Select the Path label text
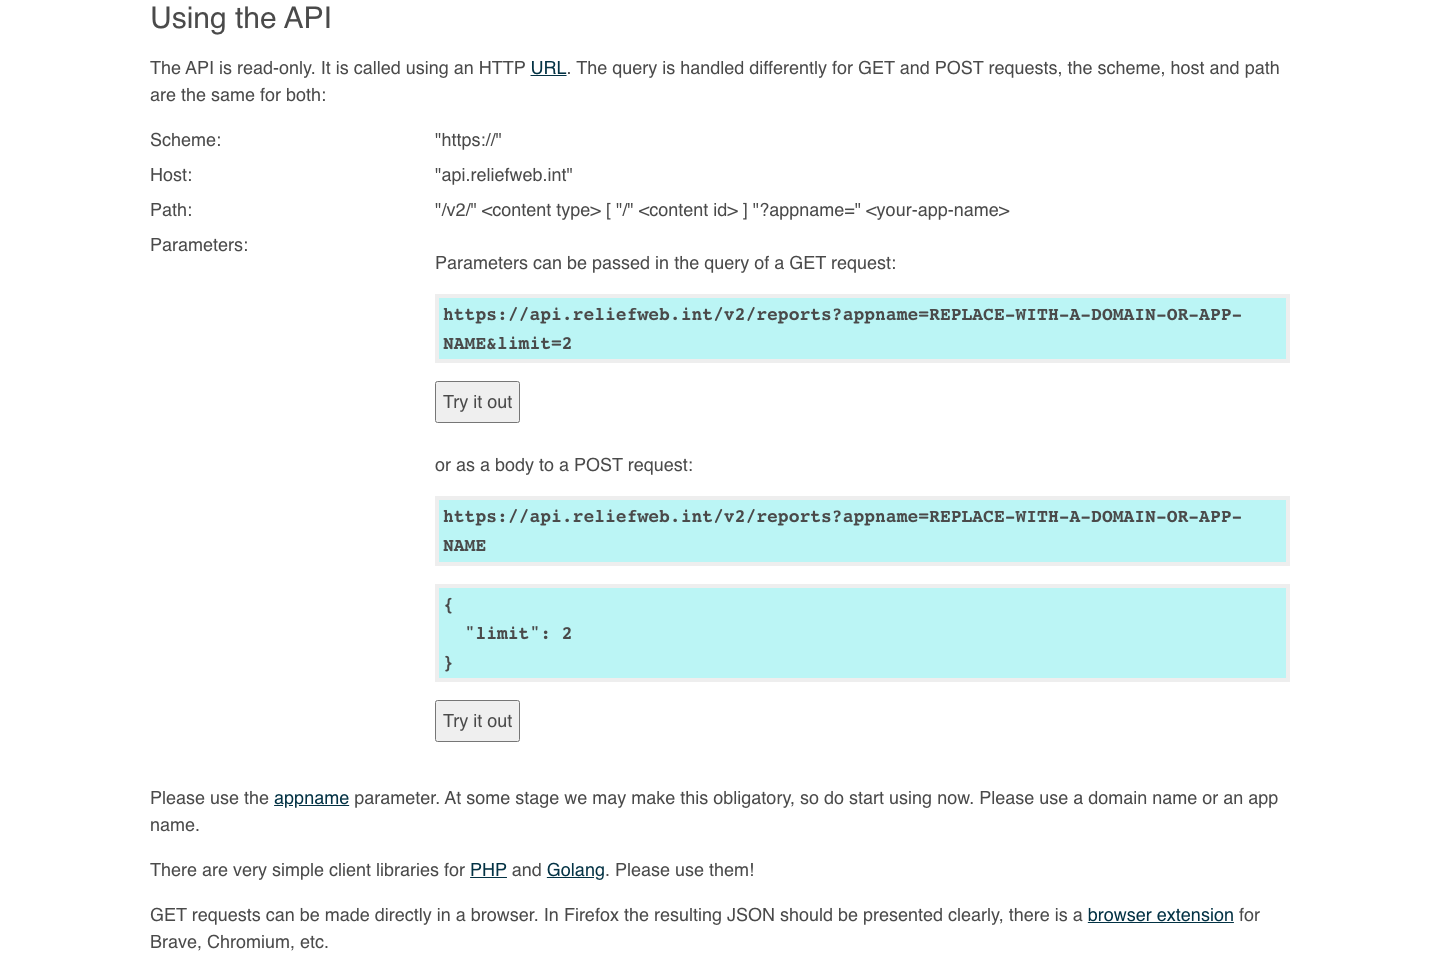This screenshot has height=960, width=1440. point(170,210)
